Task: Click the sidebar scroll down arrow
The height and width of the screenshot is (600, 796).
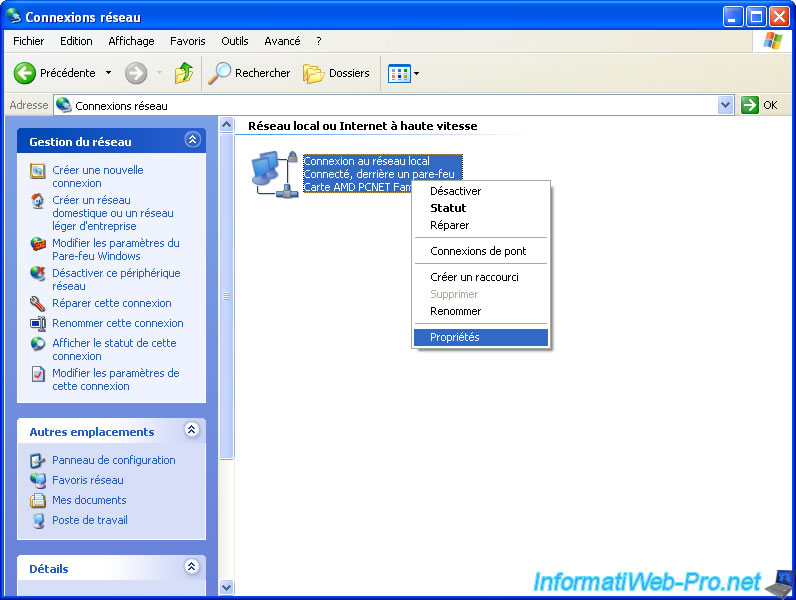Action: [226, 588]
